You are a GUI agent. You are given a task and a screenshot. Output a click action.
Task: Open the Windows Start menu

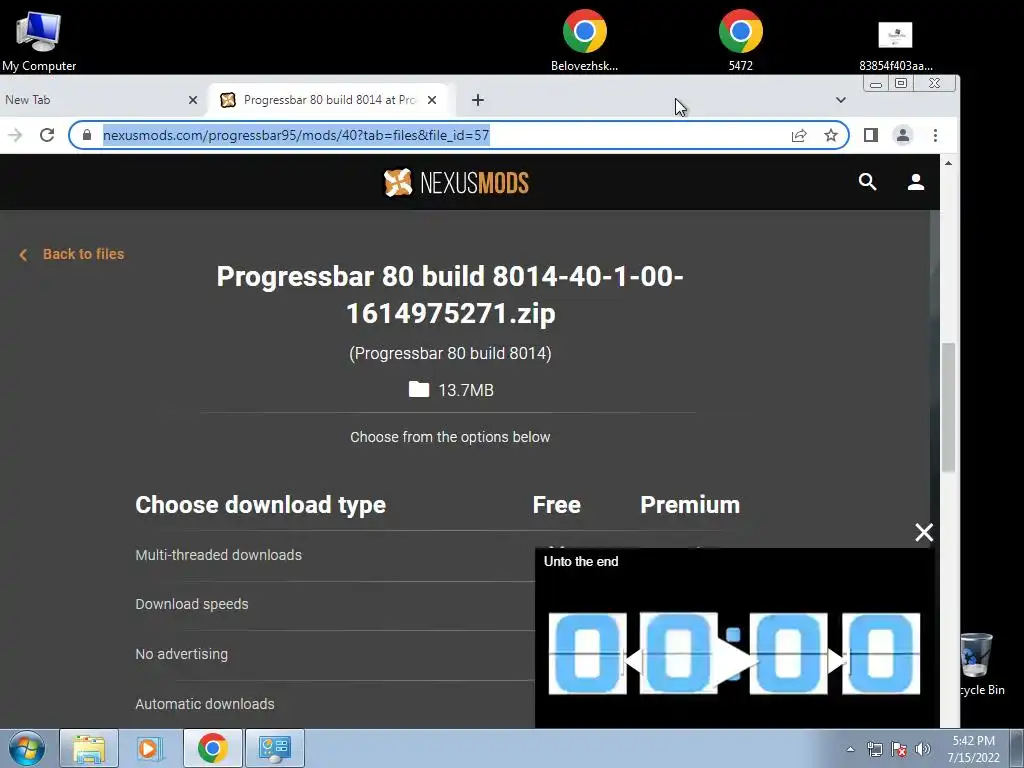pyautogui.click(x=27, y=748)
